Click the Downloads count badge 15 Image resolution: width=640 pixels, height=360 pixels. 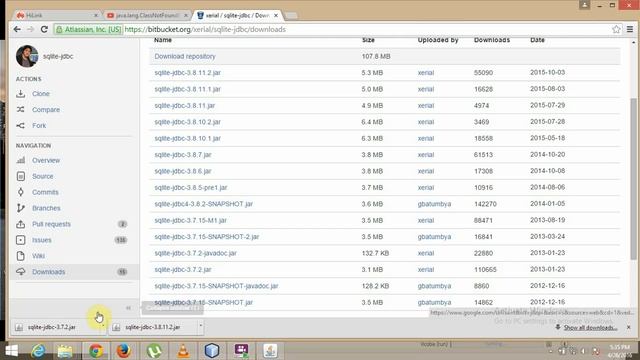point(122,272)
